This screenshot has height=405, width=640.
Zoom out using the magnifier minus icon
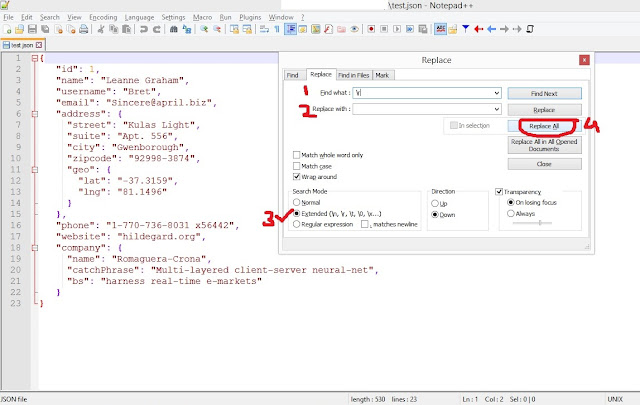(x=217, y=29)
